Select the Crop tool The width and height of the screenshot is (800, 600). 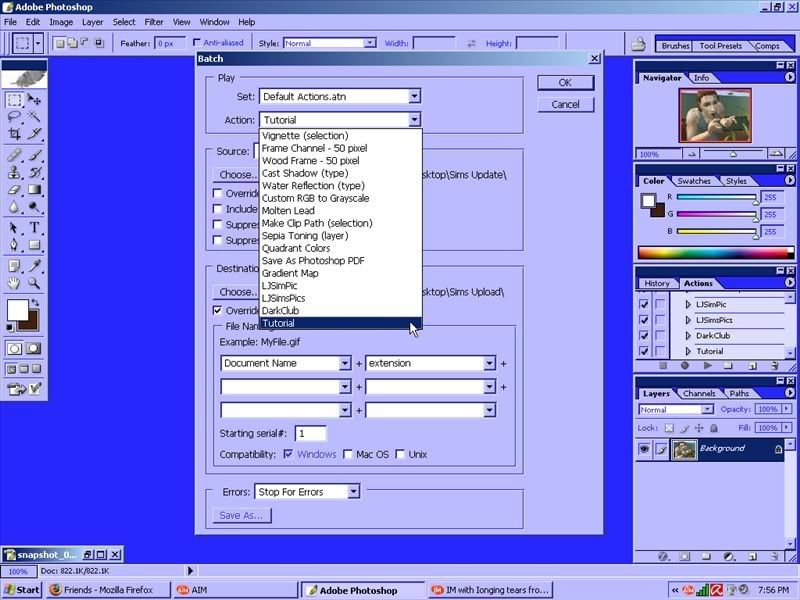pyautogui.click(x=14, y=134)
